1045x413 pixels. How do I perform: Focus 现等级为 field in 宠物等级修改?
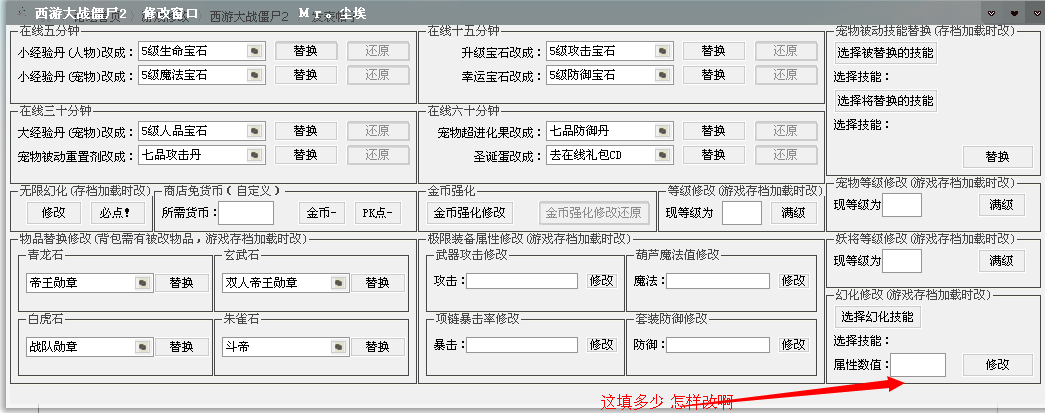click(902, 205)
